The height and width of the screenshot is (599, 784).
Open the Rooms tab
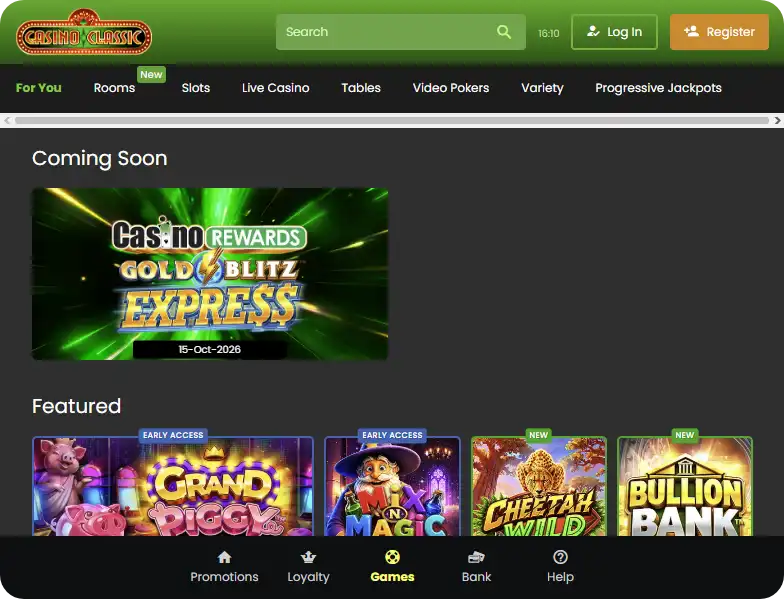pyautogui.click(x=114, y=88)
